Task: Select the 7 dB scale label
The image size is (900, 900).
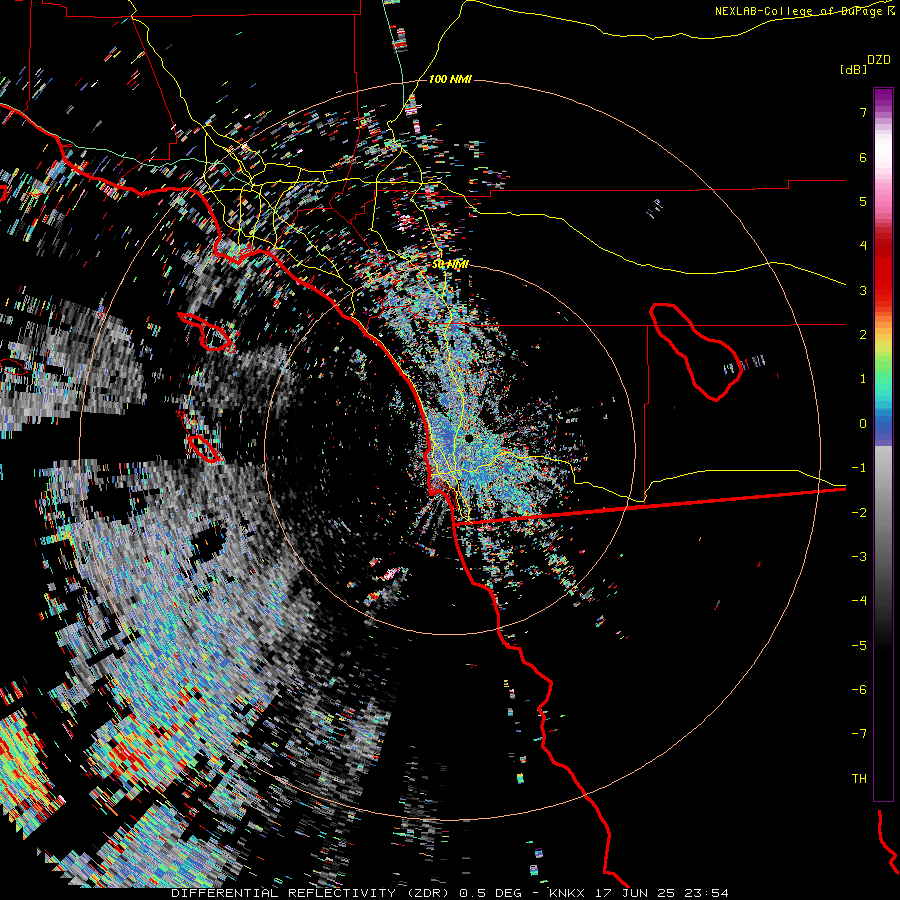Action: coord(863,112)
